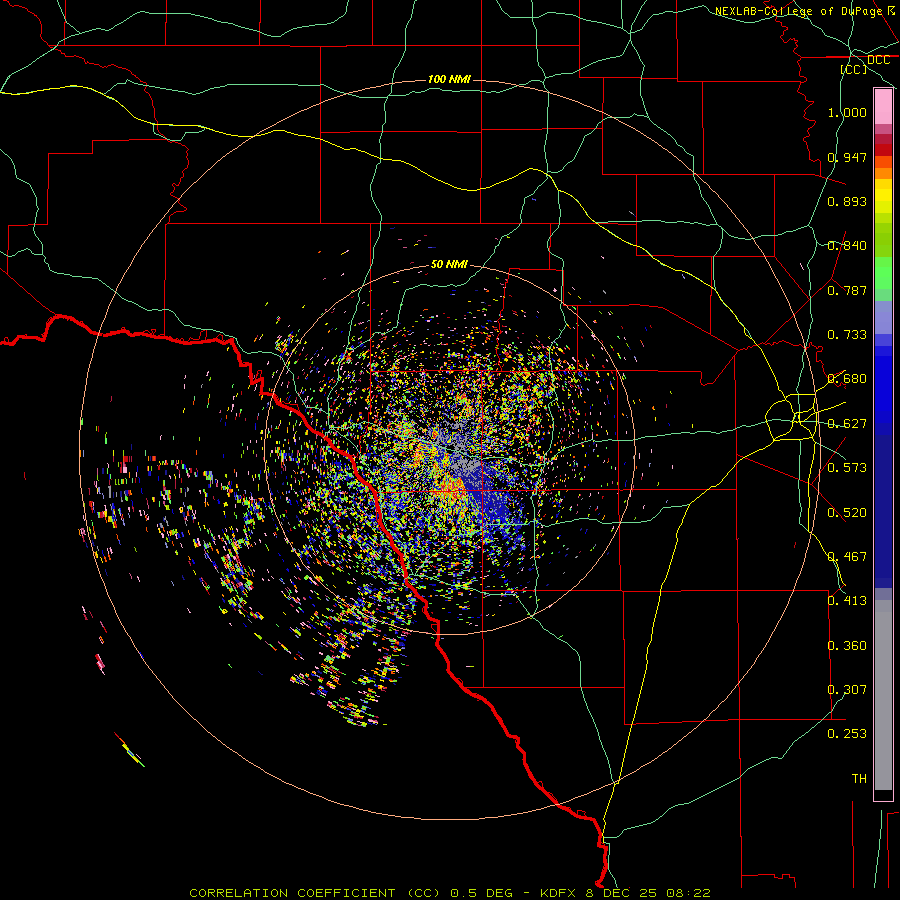This screenshot has width=900, height=900.
Task: Click the 0.307 scale value
Action: pos(847,690)
